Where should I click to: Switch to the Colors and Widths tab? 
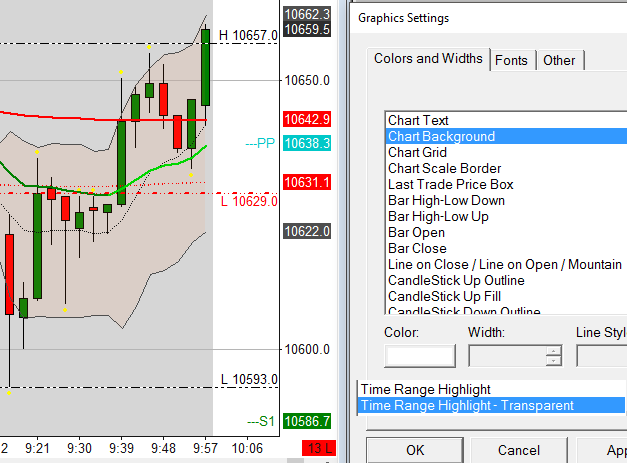[428, 59]
